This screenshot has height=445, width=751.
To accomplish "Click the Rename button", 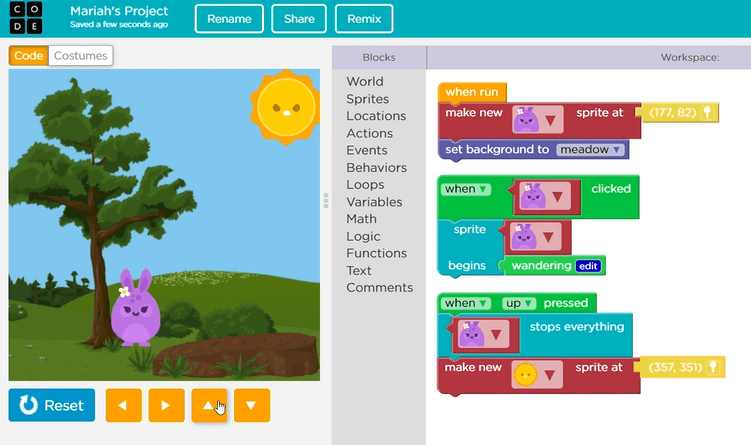I will 229,19.
